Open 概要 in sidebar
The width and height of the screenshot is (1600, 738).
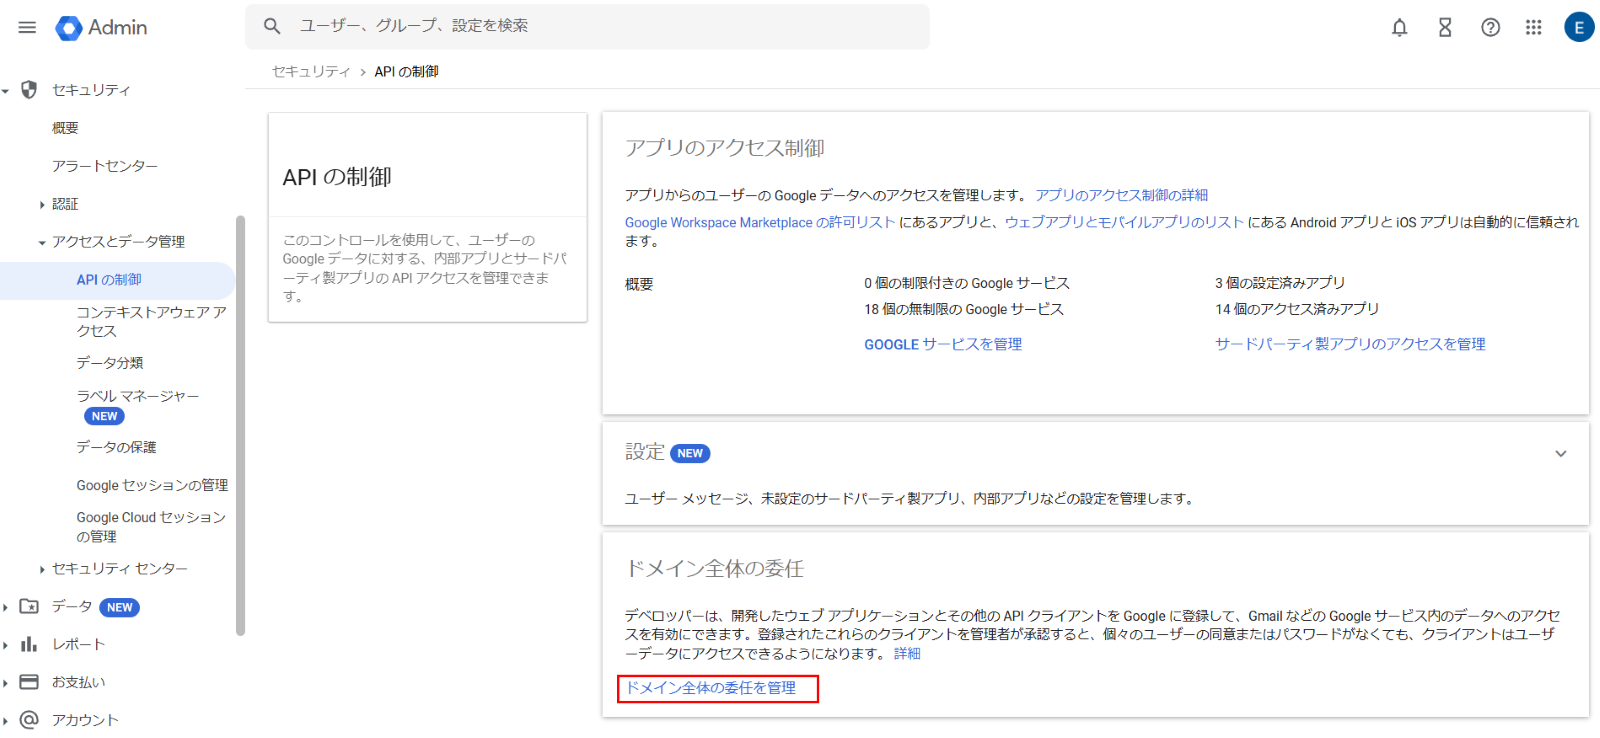(65, 128)
